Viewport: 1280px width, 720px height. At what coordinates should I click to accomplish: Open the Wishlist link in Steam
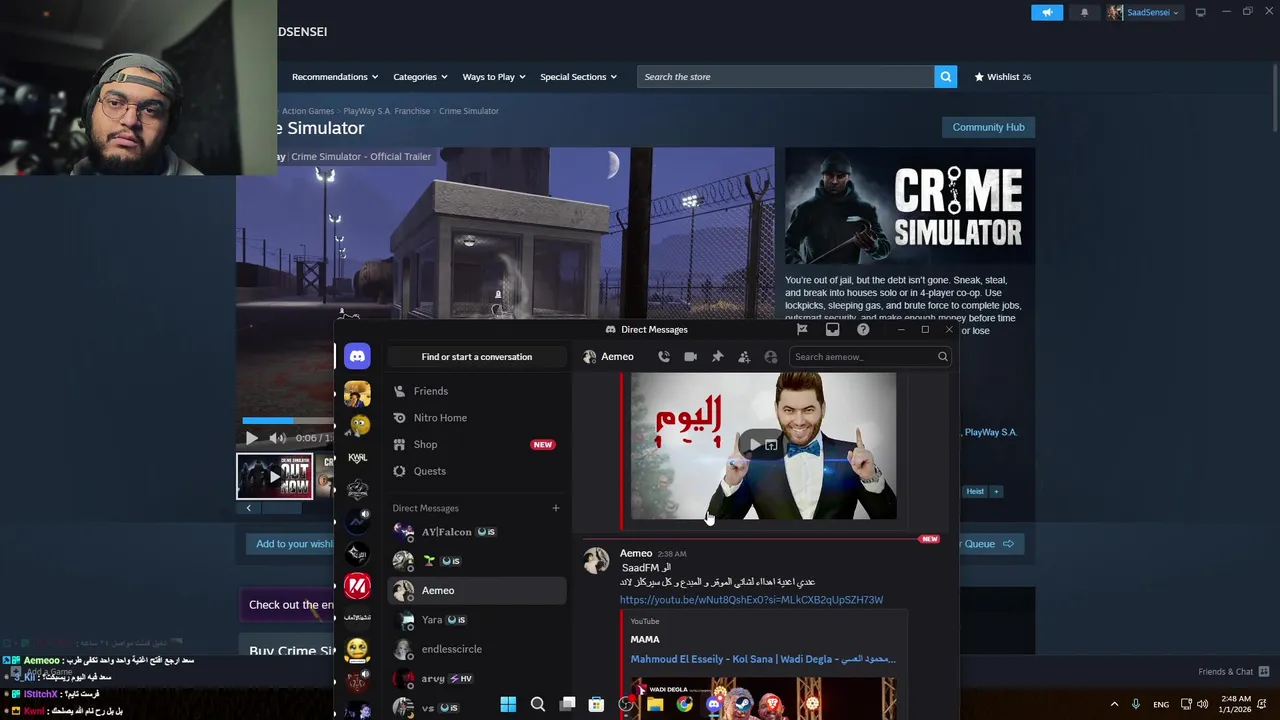coord(1003,77)
